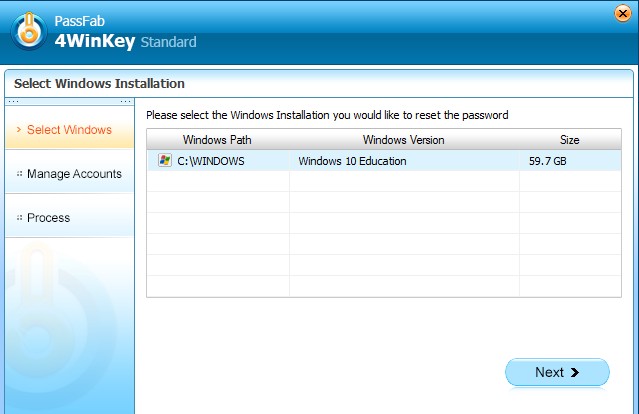This screenshot has width=639, height=414.
Task: Sort by the Windows Version column header
Action: click(404, 140)
